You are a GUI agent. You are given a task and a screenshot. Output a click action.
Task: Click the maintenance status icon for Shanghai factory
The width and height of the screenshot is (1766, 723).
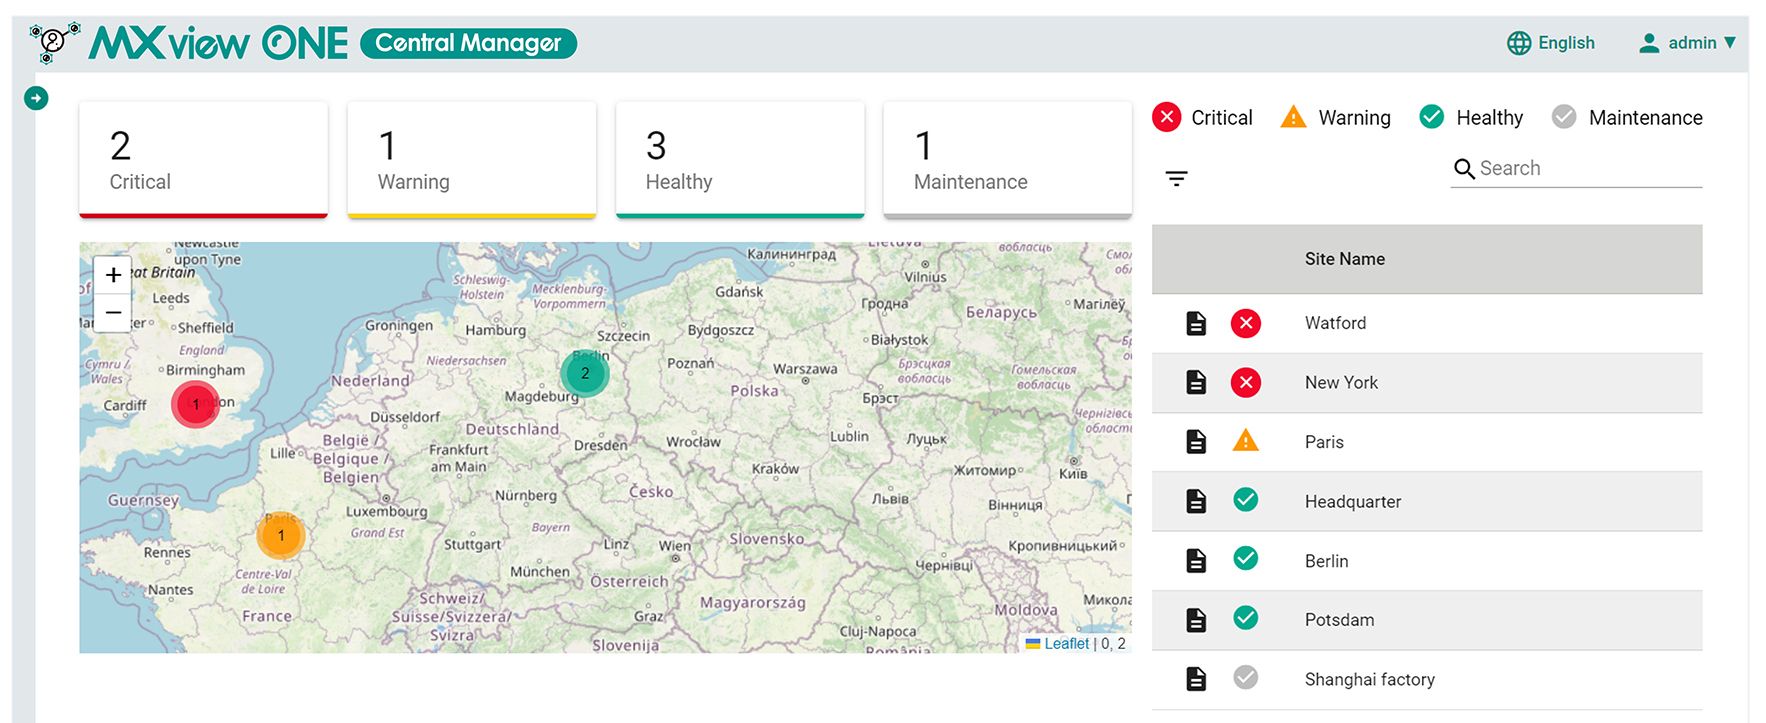tap(1246, 678)
